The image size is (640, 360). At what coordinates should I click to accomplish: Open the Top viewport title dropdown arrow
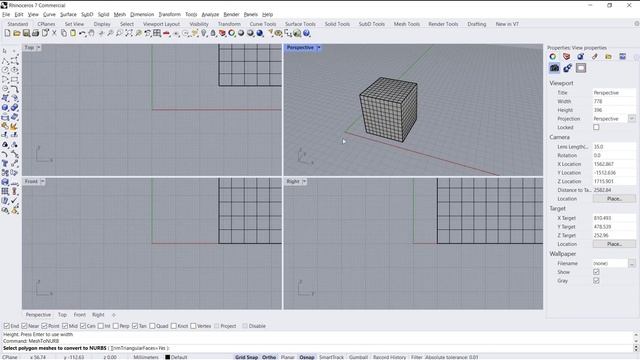[x=38, y=48]
